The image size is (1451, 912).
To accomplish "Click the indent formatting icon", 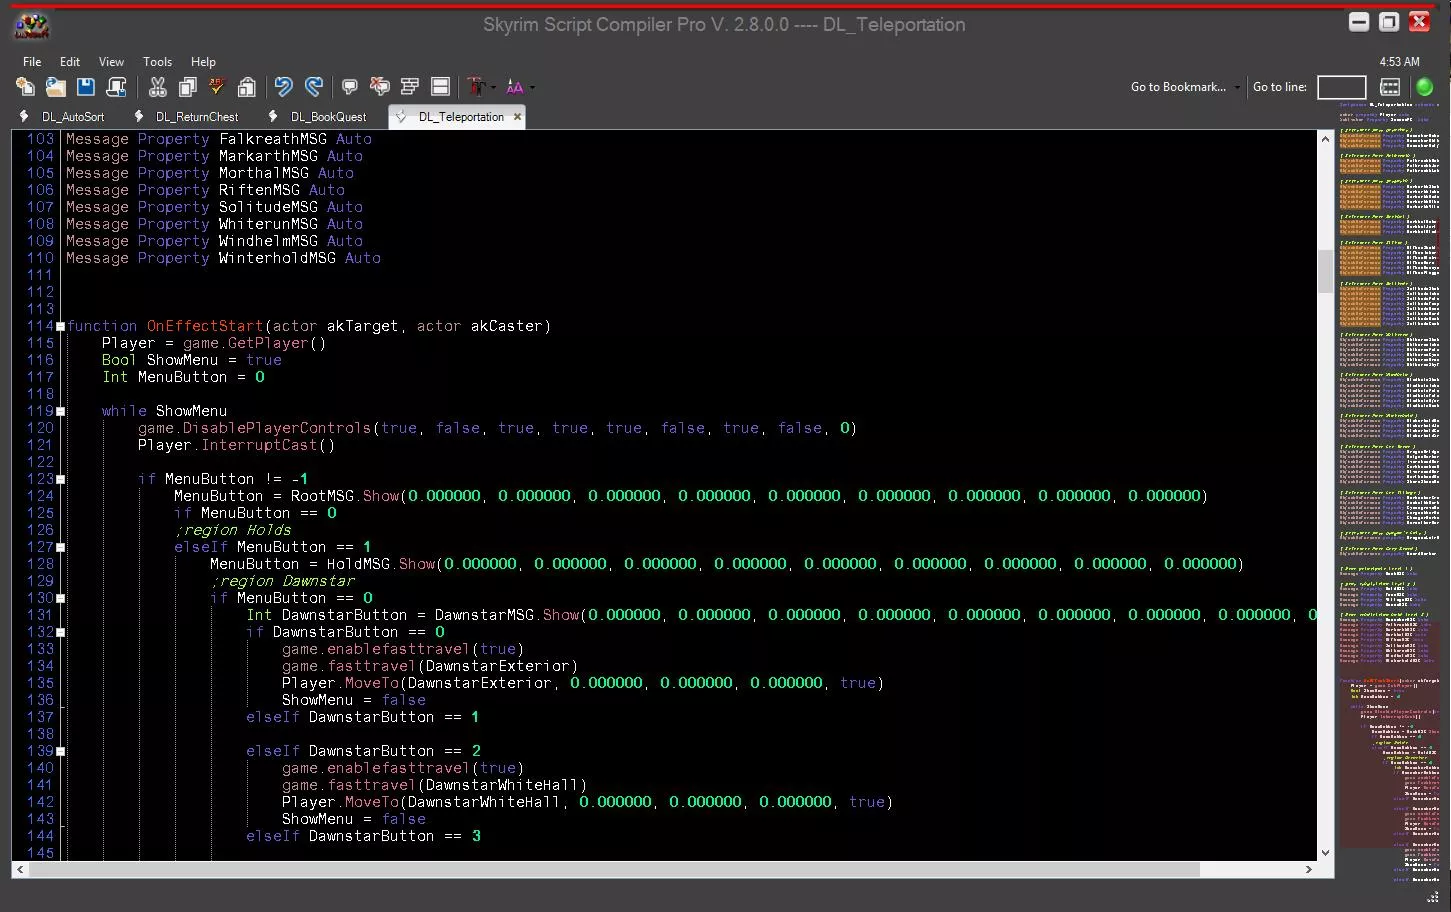I will click(x=409, y=87).
